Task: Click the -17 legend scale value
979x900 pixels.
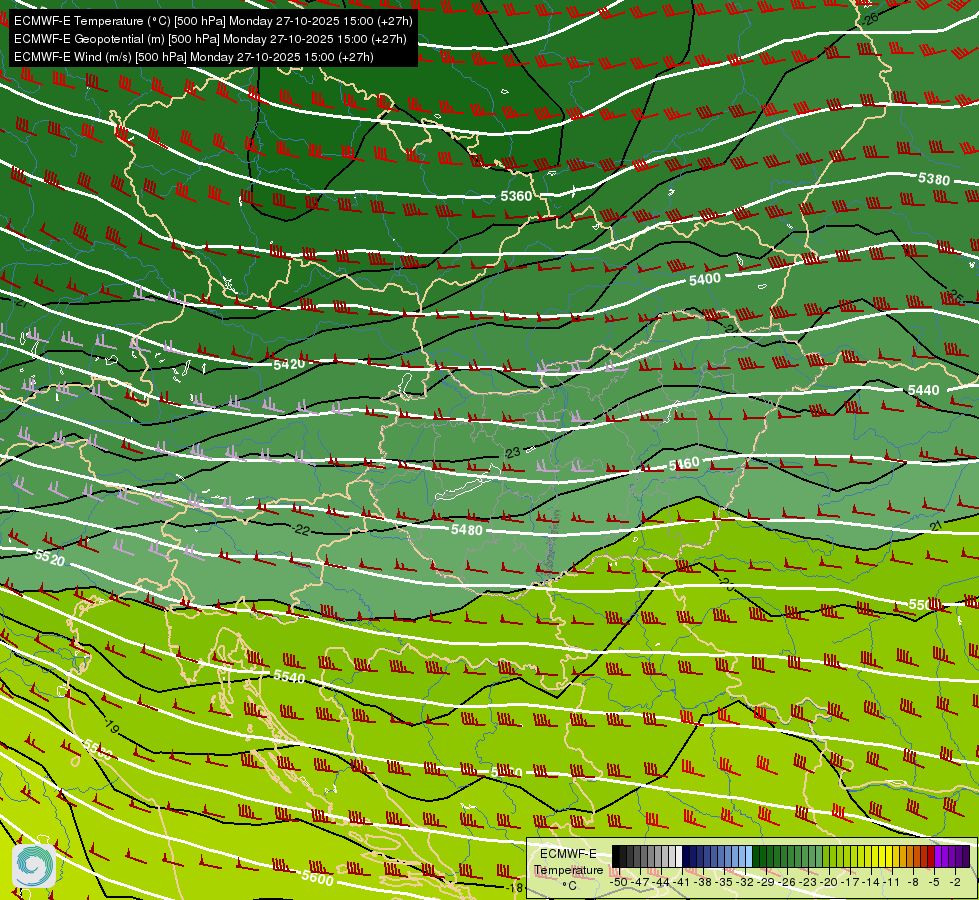Action: click(x=850, y=882)
